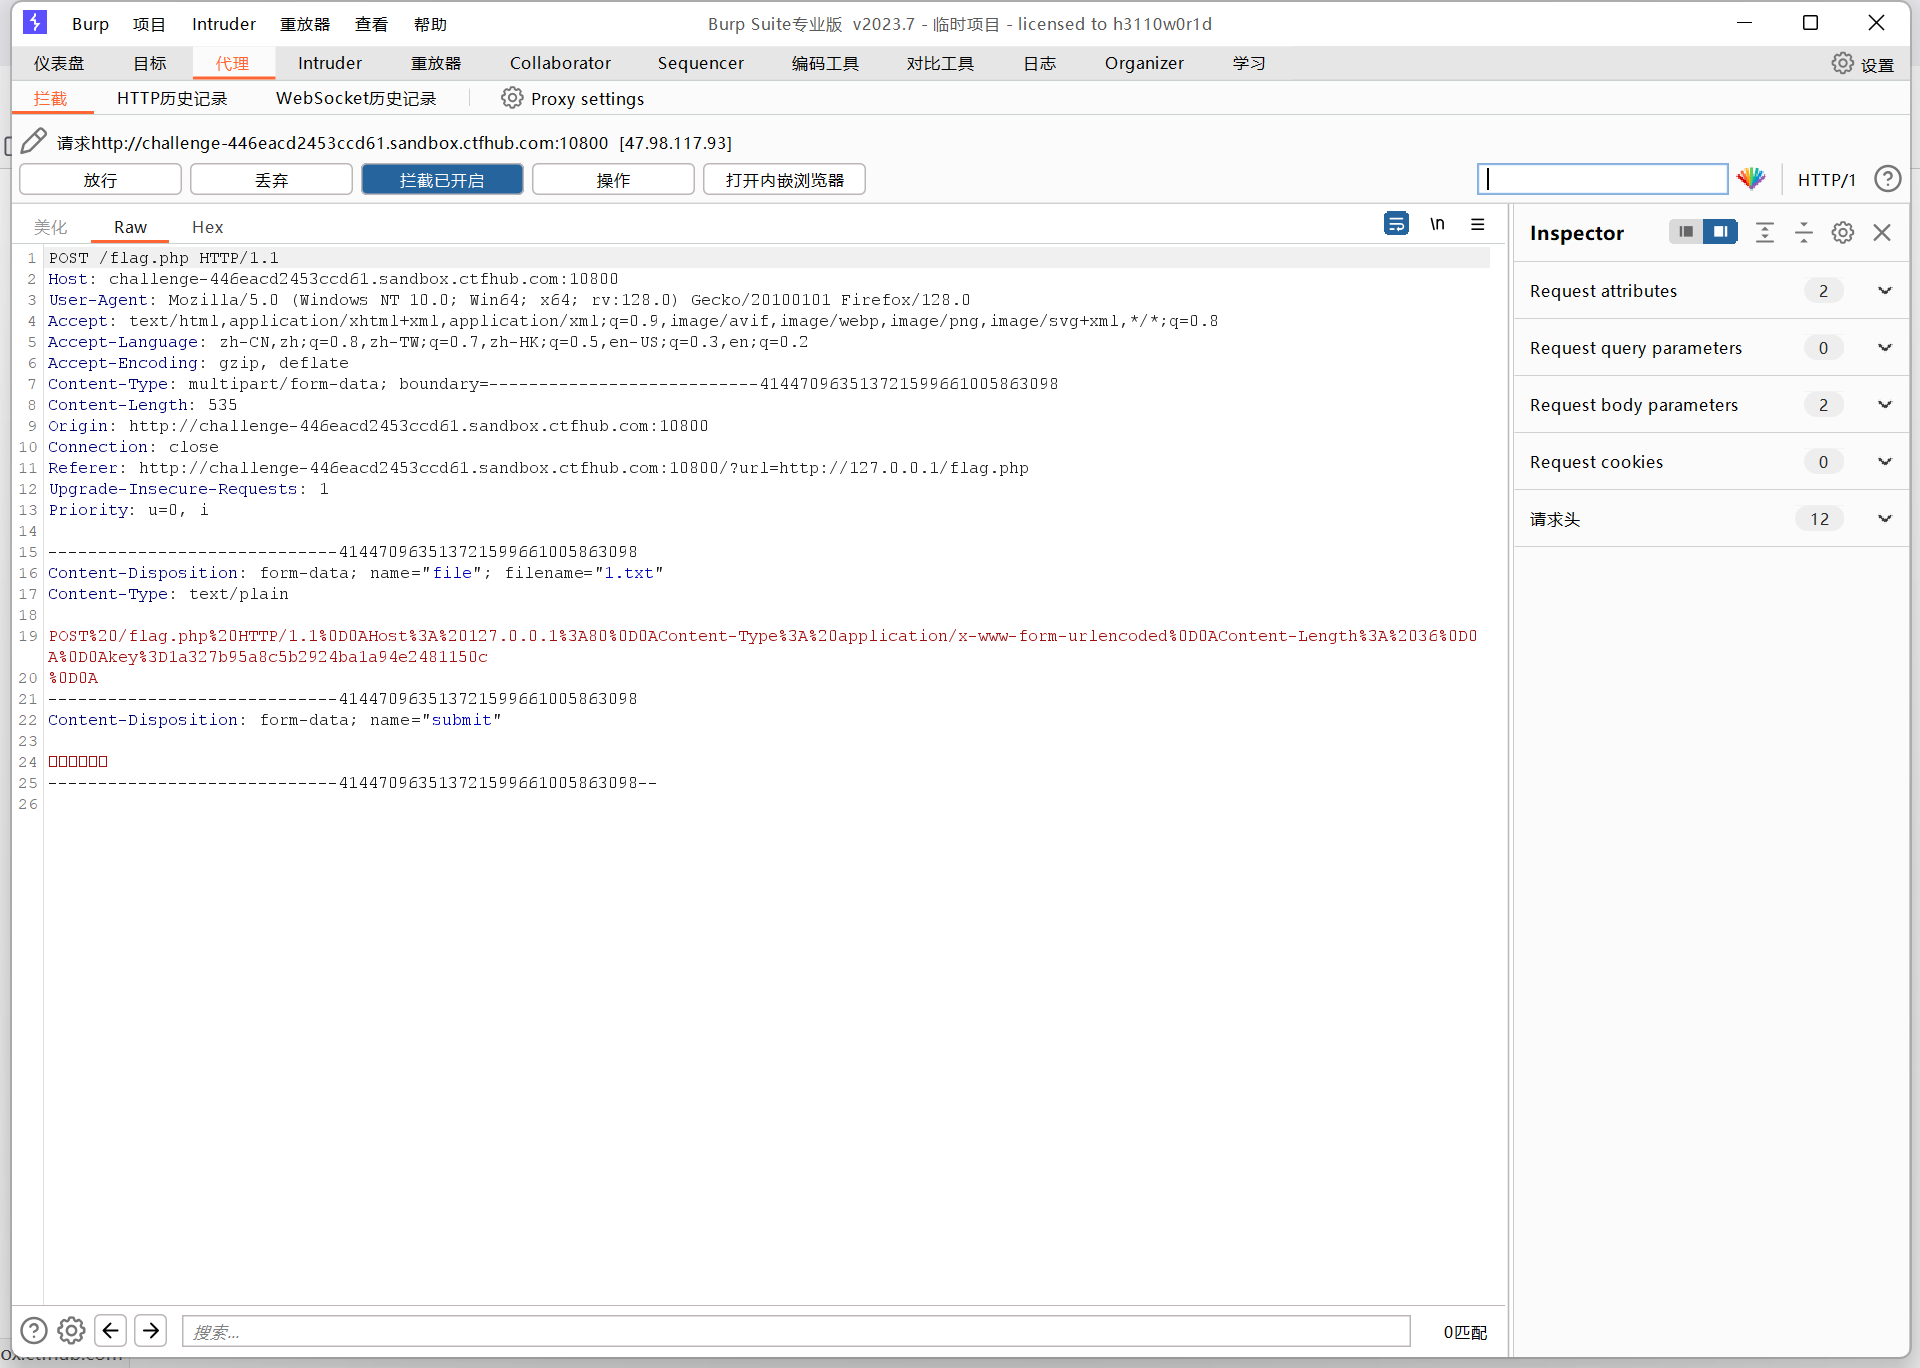Select the 代理 tab
This screenshot has height=1368, width=1920.
pyautogui.click(x=232, y=63)
